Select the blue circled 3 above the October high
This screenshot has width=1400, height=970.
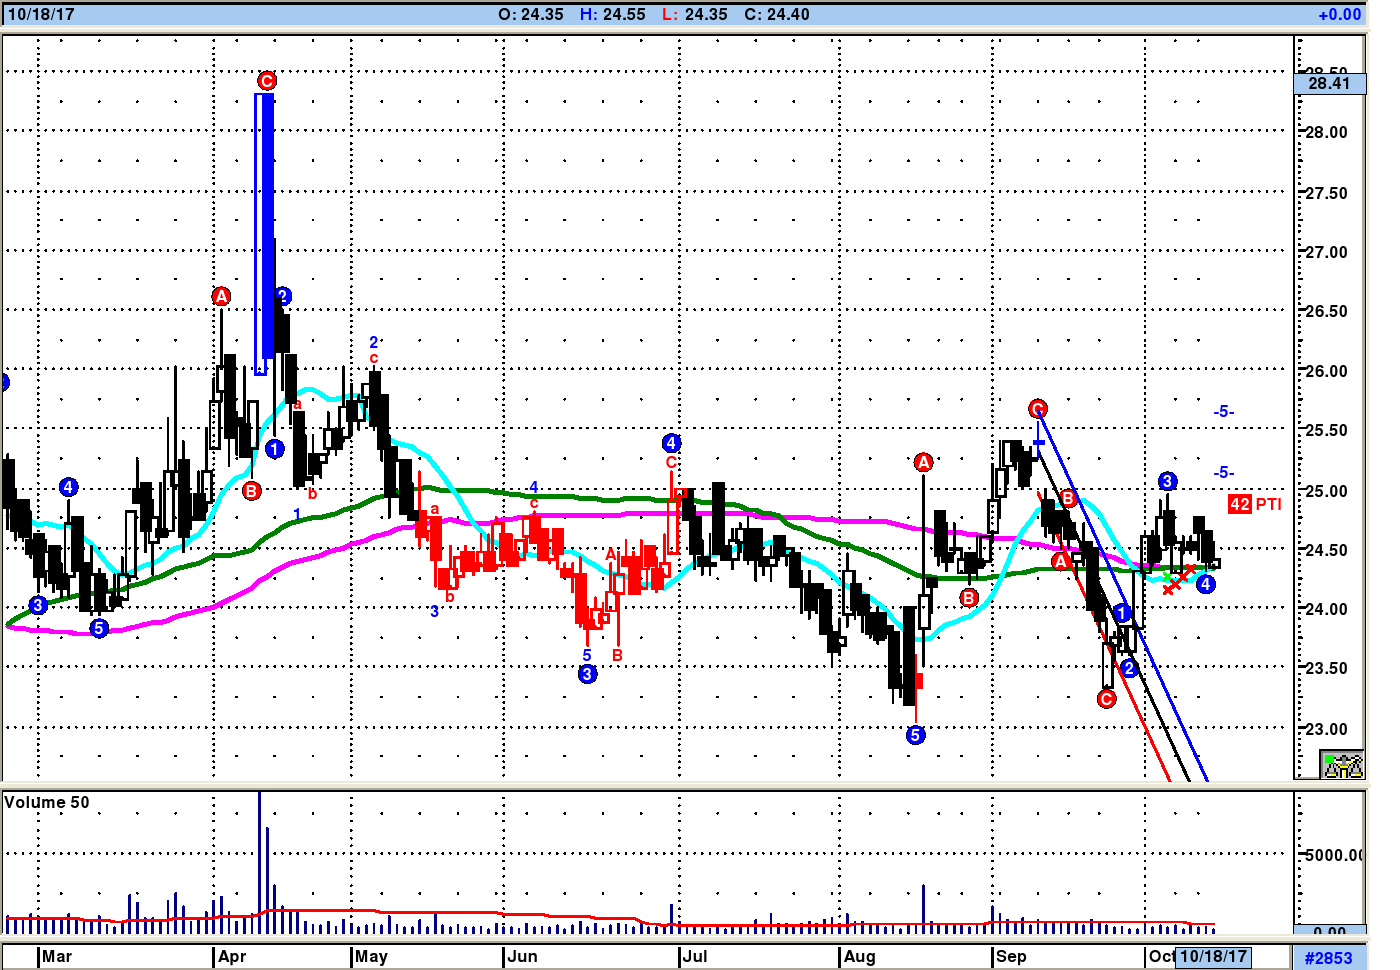(x=1167, y=482)
